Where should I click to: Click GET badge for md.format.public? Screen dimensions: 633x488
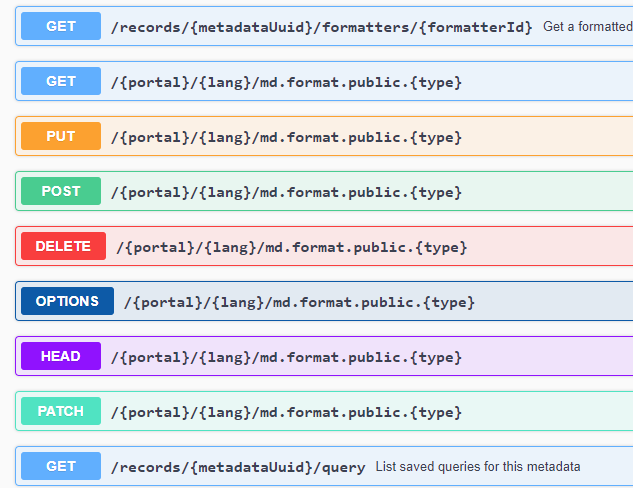pyautogui.click(x=61, y=81)
